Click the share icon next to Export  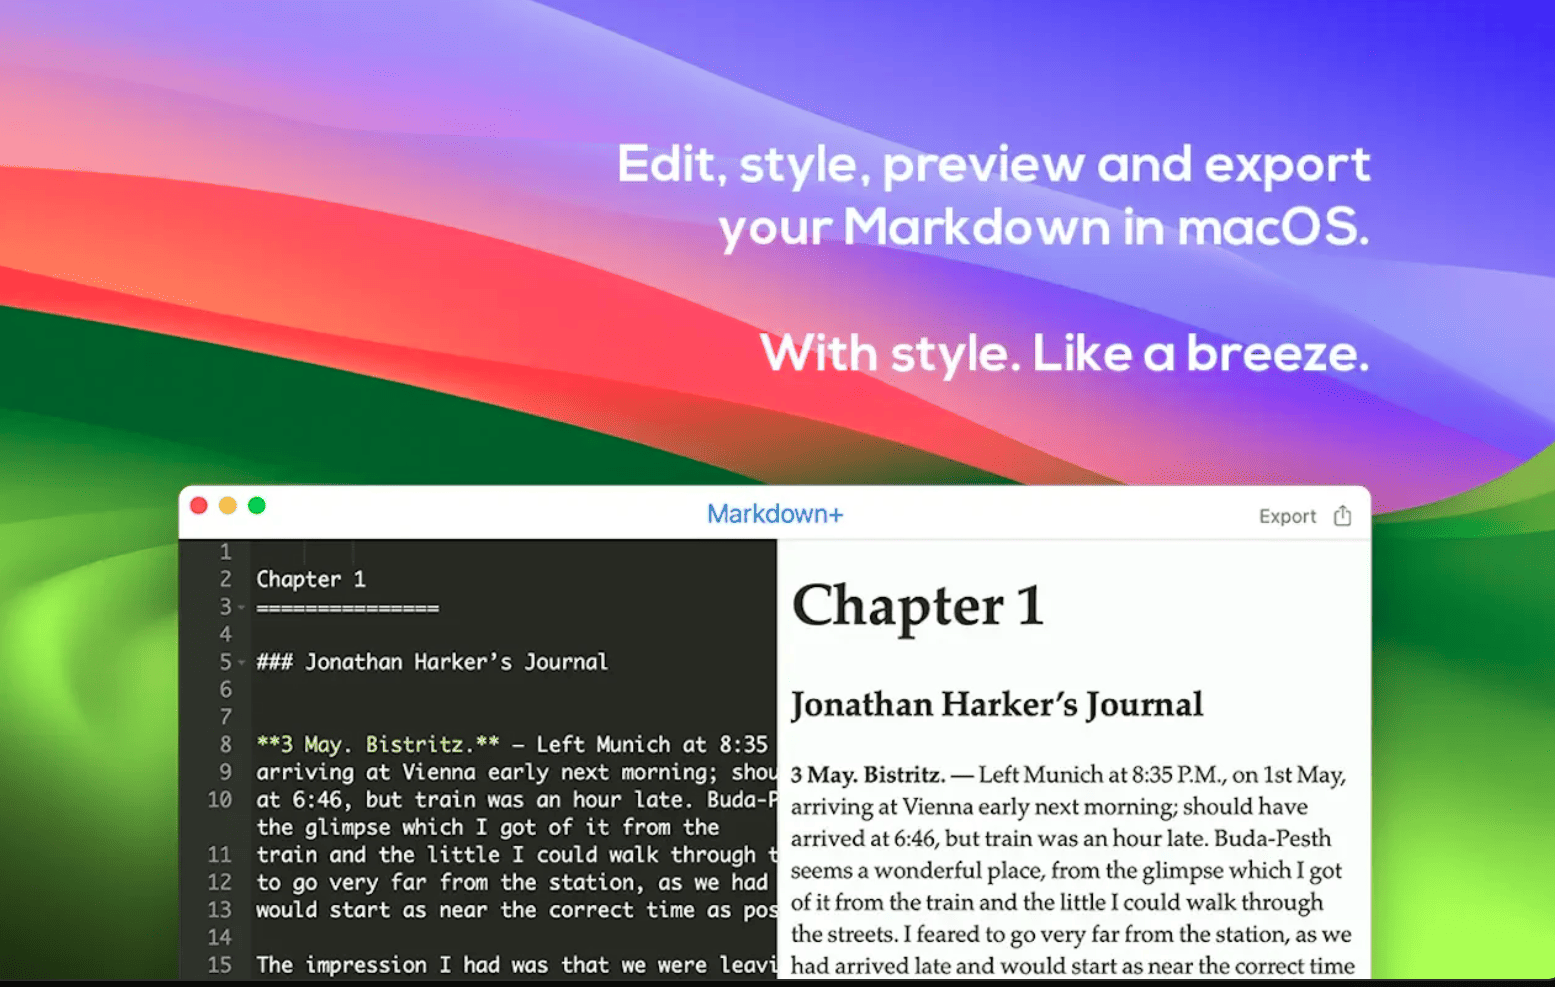(x=1342, y=516)
